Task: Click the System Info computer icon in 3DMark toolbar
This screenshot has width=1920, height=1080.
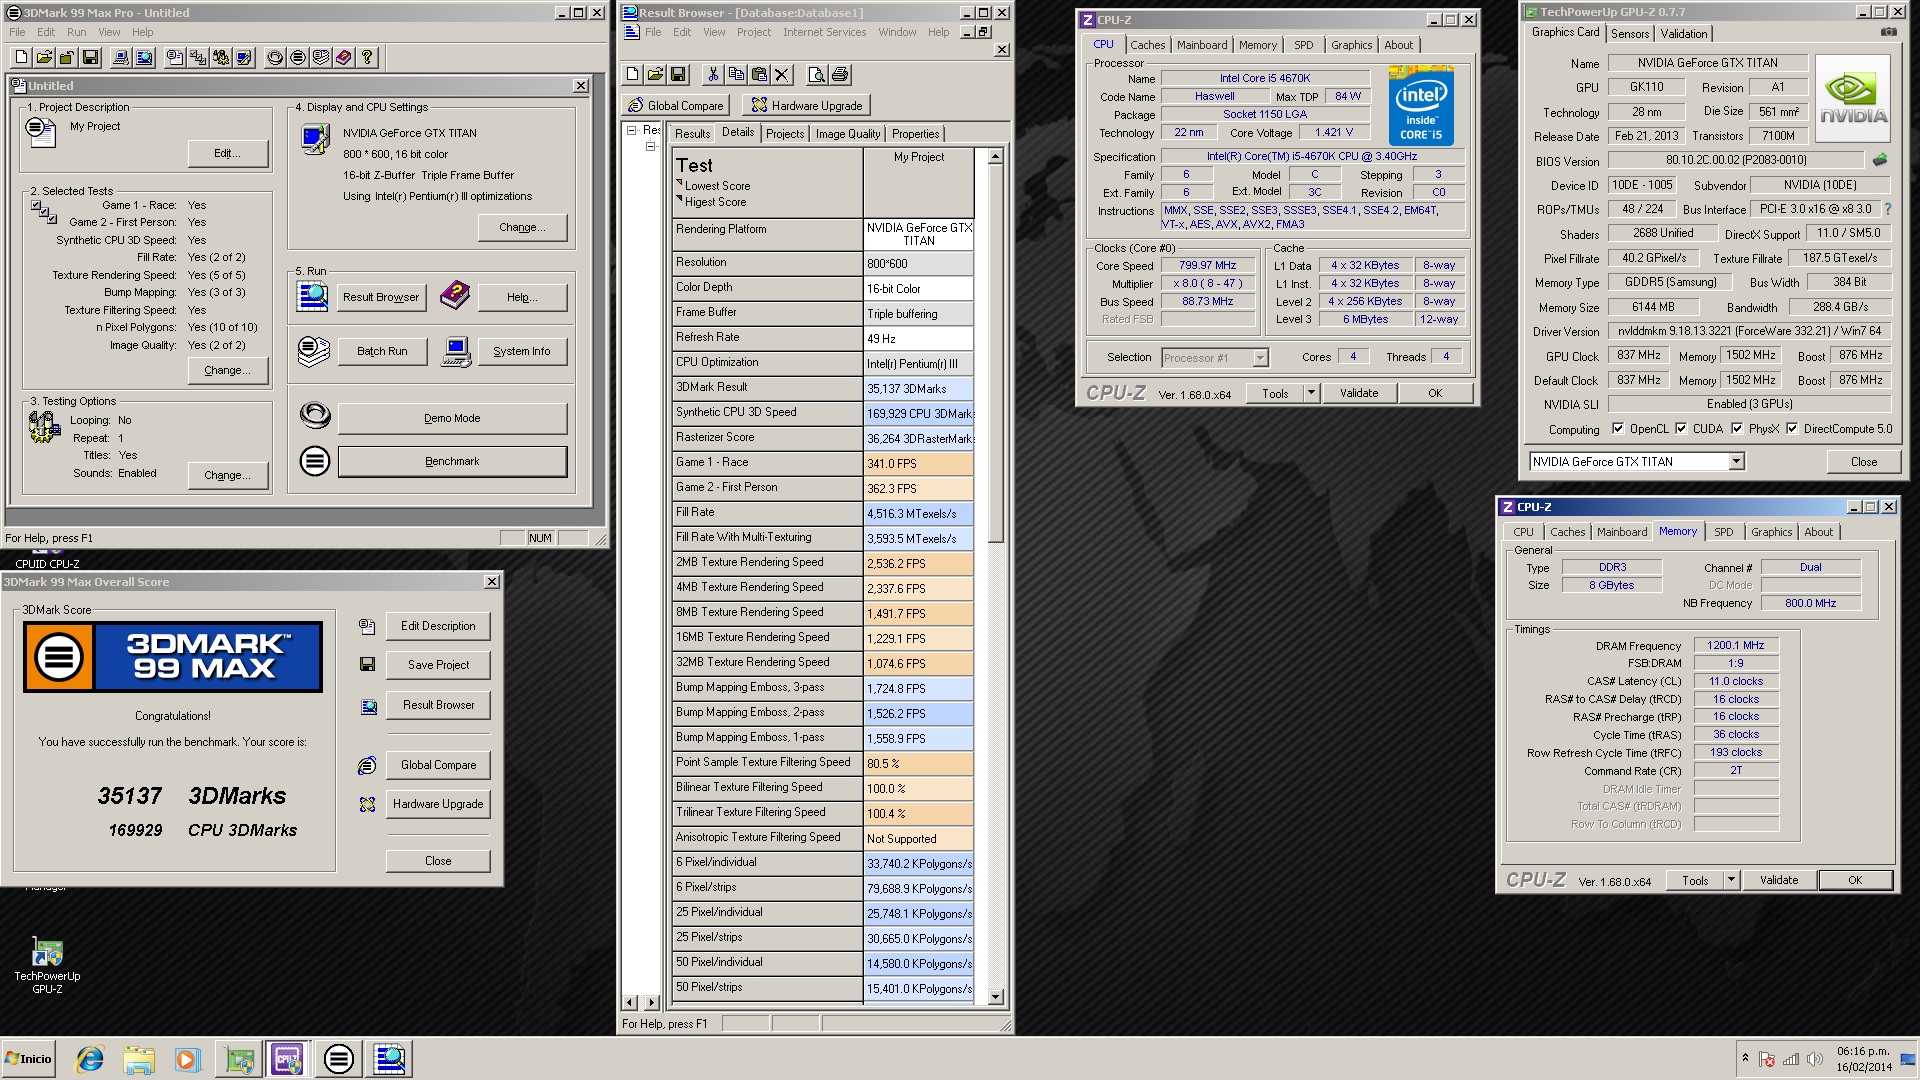Action: [x=120, y=58]
